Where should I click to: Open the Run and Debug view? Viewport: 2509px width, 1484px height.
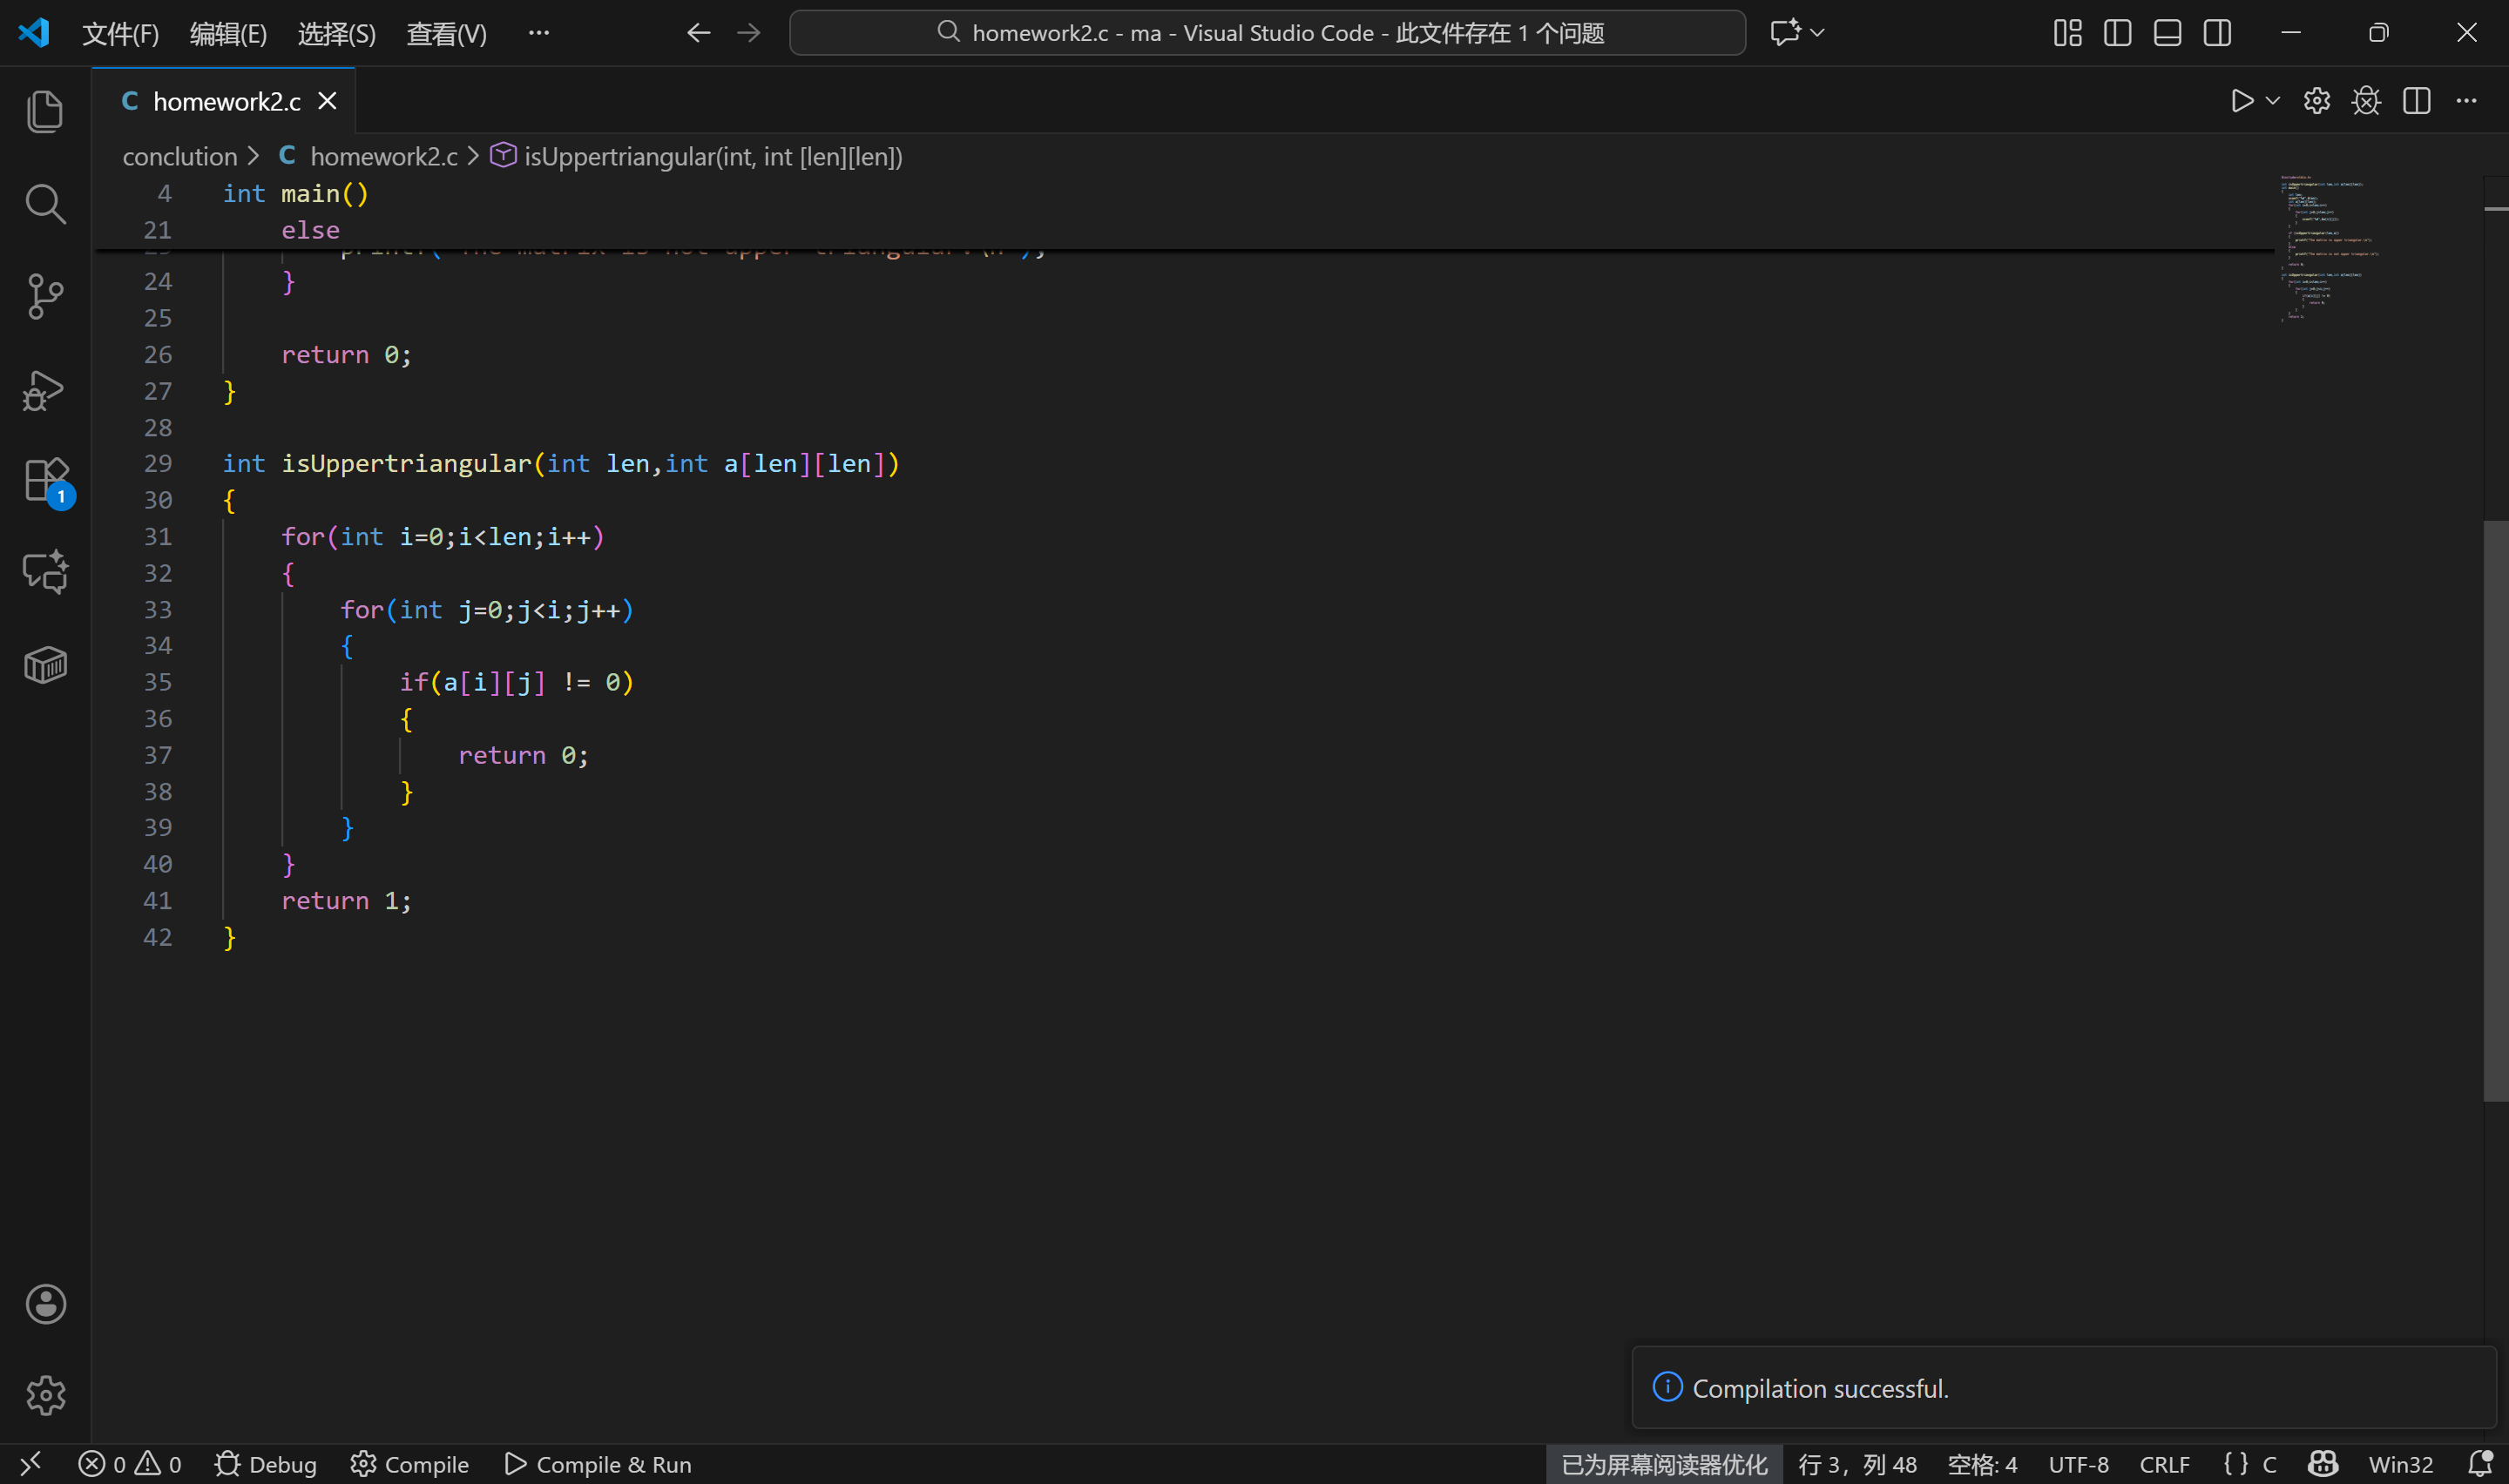coord(45,390)
